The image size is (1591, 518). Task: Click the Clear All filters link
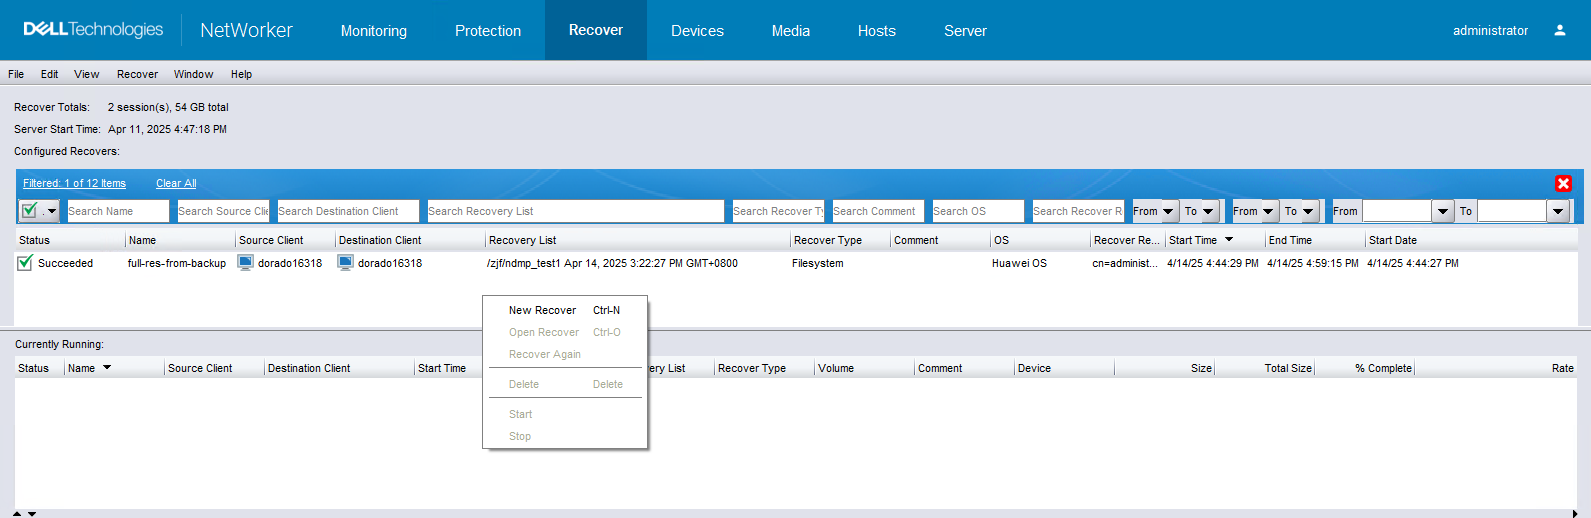click(x=176, y=183)
